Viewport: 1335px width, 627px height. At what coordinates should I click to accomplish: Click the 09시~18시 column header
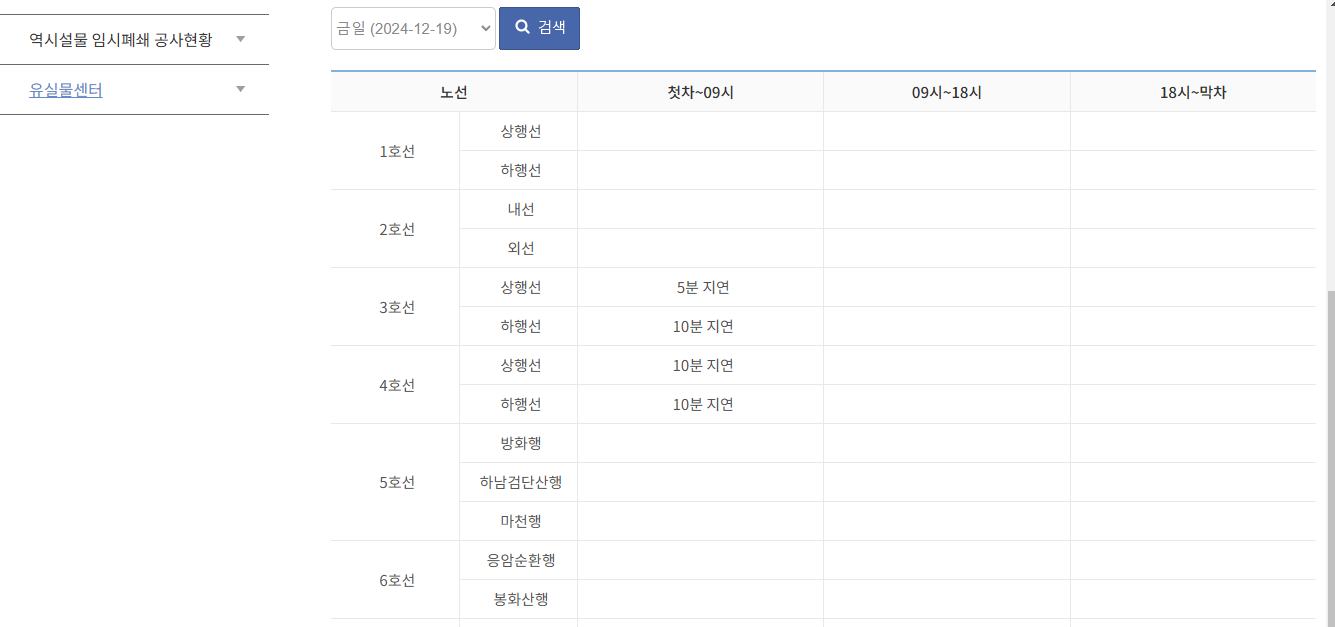click(947, 92)
